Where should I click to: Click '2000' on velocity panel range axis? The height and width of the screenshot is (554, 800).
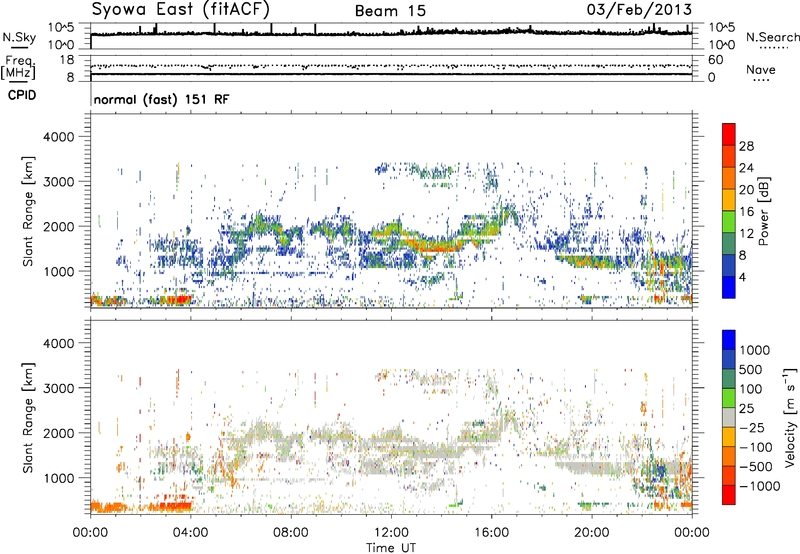[x=58, y=433]
